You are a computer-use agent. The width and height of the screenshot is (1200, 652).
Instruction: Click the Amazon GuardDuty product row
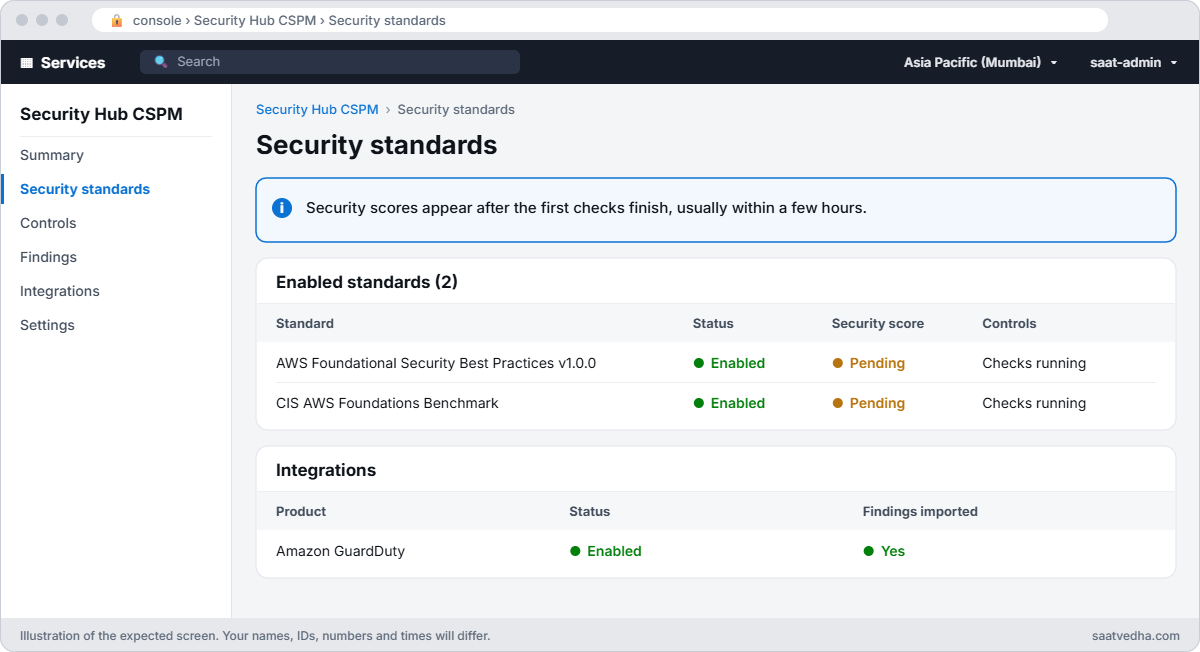tap(716, 551)
